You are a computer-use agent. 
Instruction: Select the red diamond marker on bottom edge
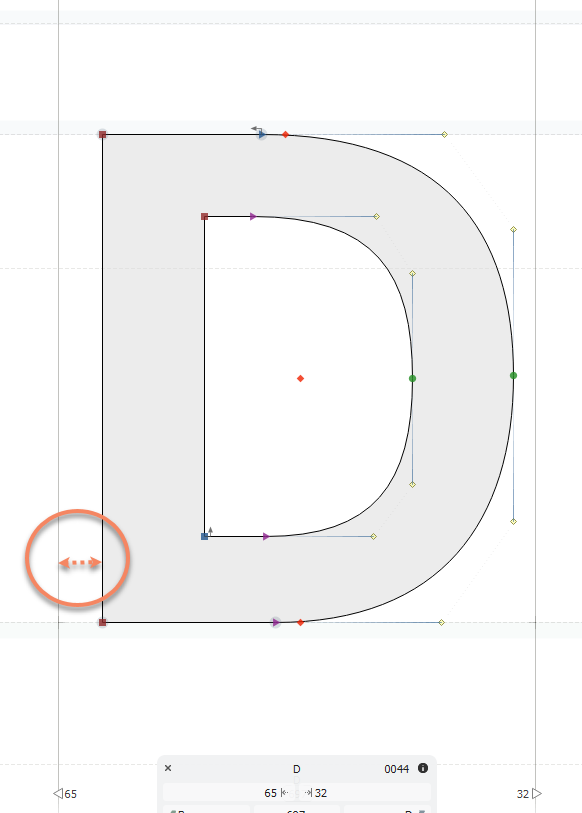pos(300,622)
